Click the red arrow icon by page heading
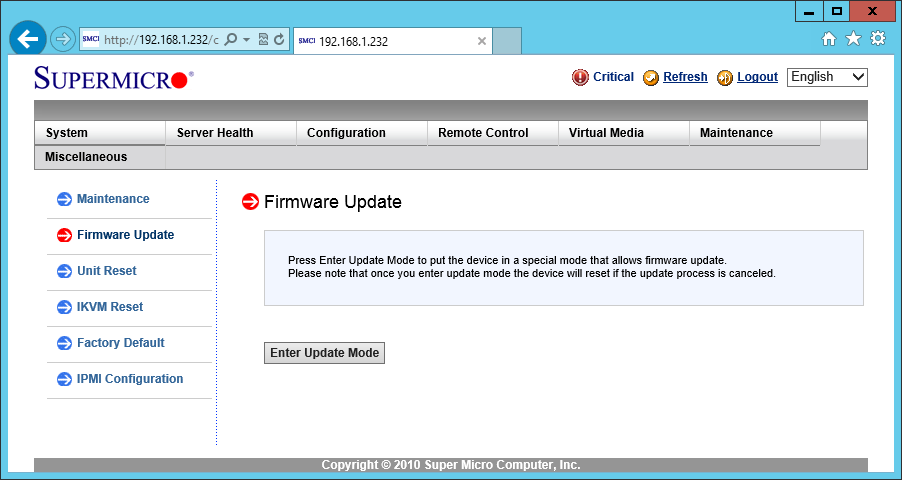Viewport: 902px width, 480px height. click(x=250, y=202)
